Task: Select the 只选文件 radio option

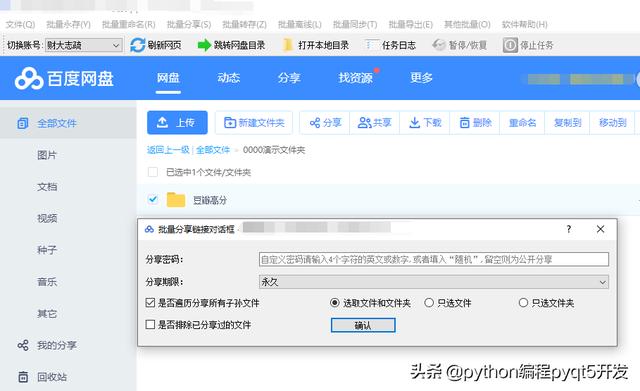Action: 429,303
